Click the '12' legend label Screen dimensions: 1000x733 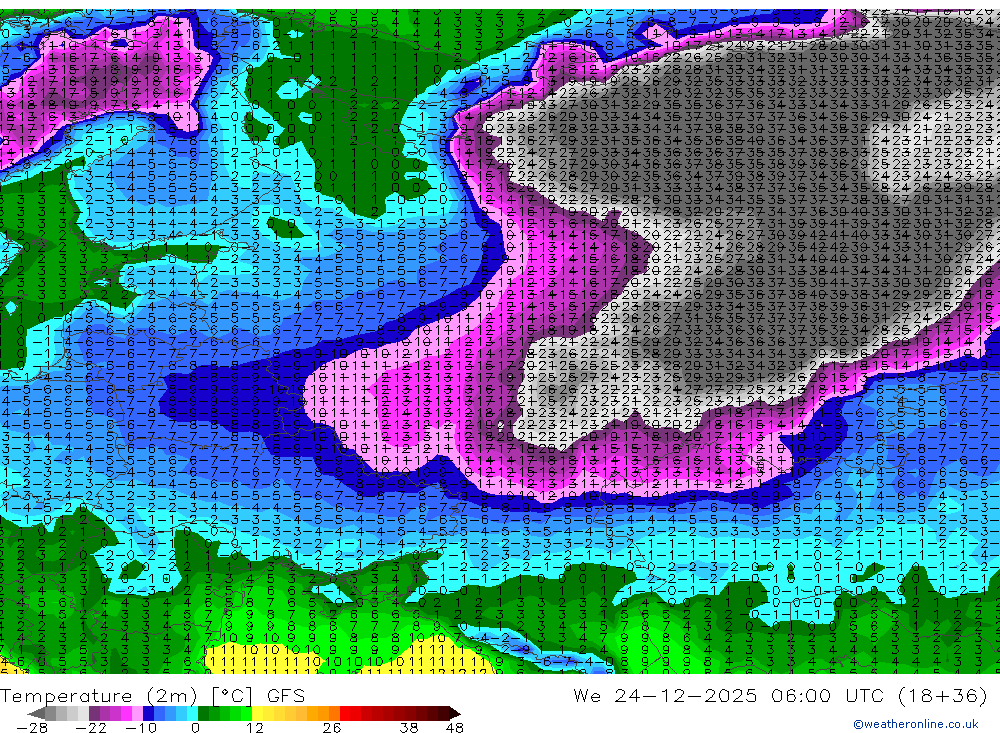pyautogui.click(x=255, y=727)
